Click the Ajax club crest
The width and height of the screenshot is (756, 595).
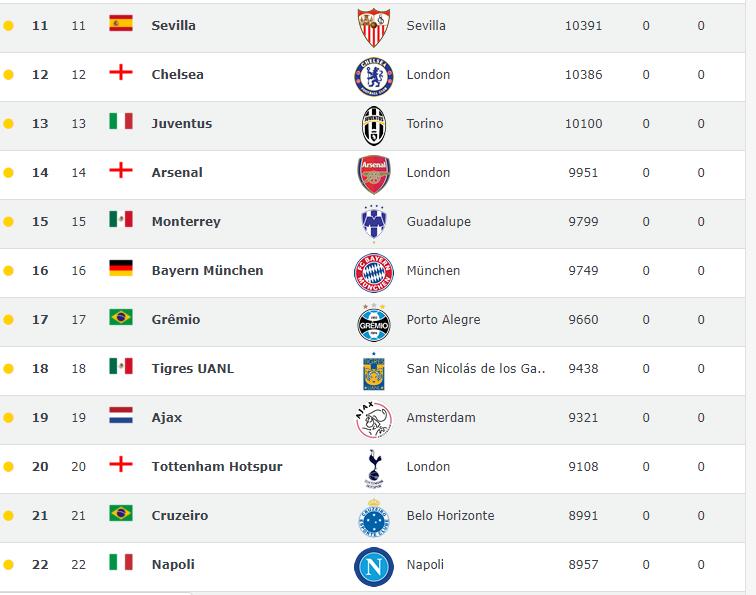(374, 419)
